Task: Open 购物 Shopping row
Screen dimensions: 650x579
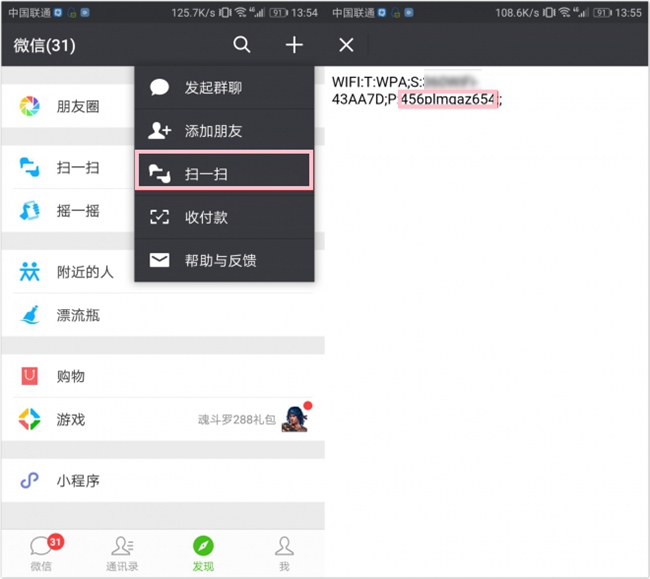Action: coord(163,376)
